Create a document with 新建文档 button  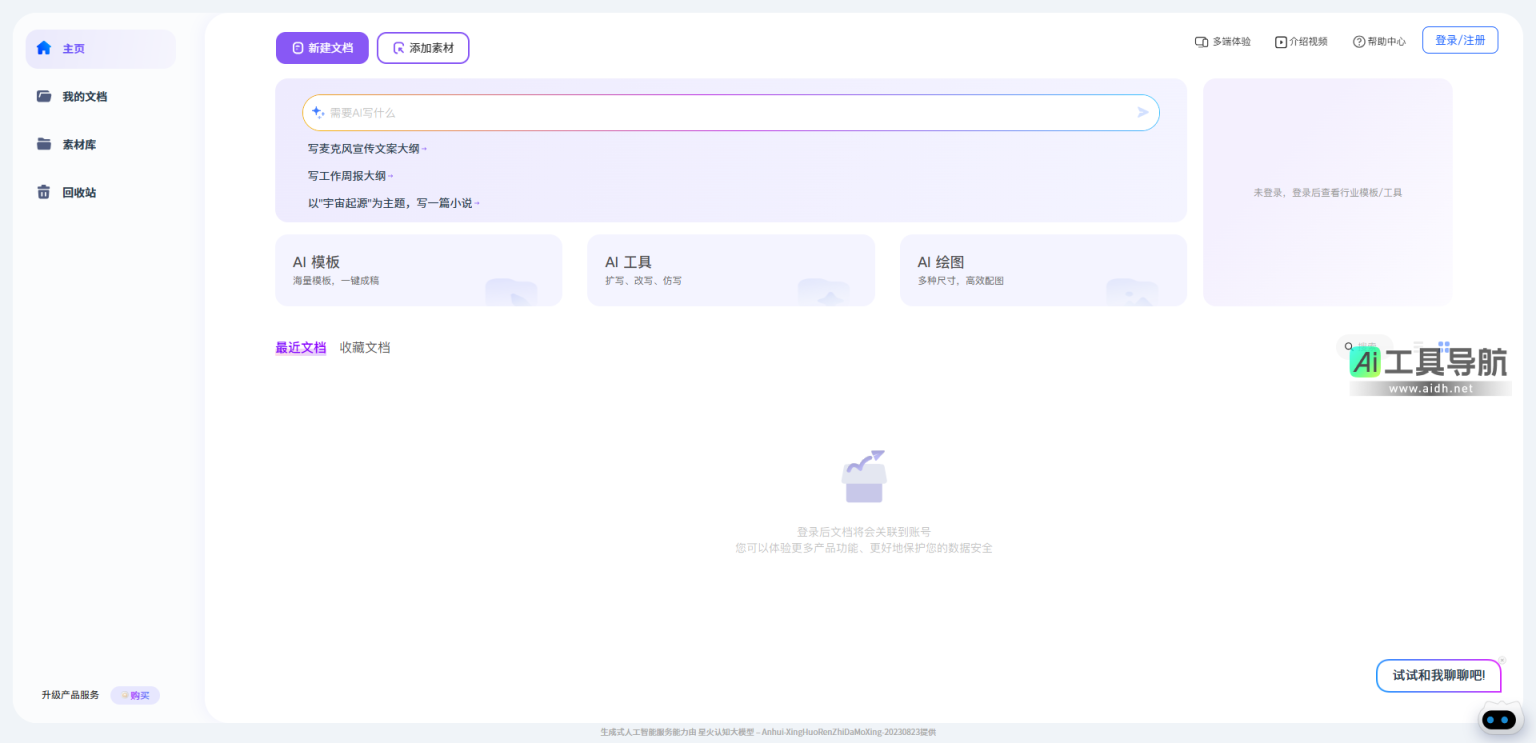(x=322, y=47)
